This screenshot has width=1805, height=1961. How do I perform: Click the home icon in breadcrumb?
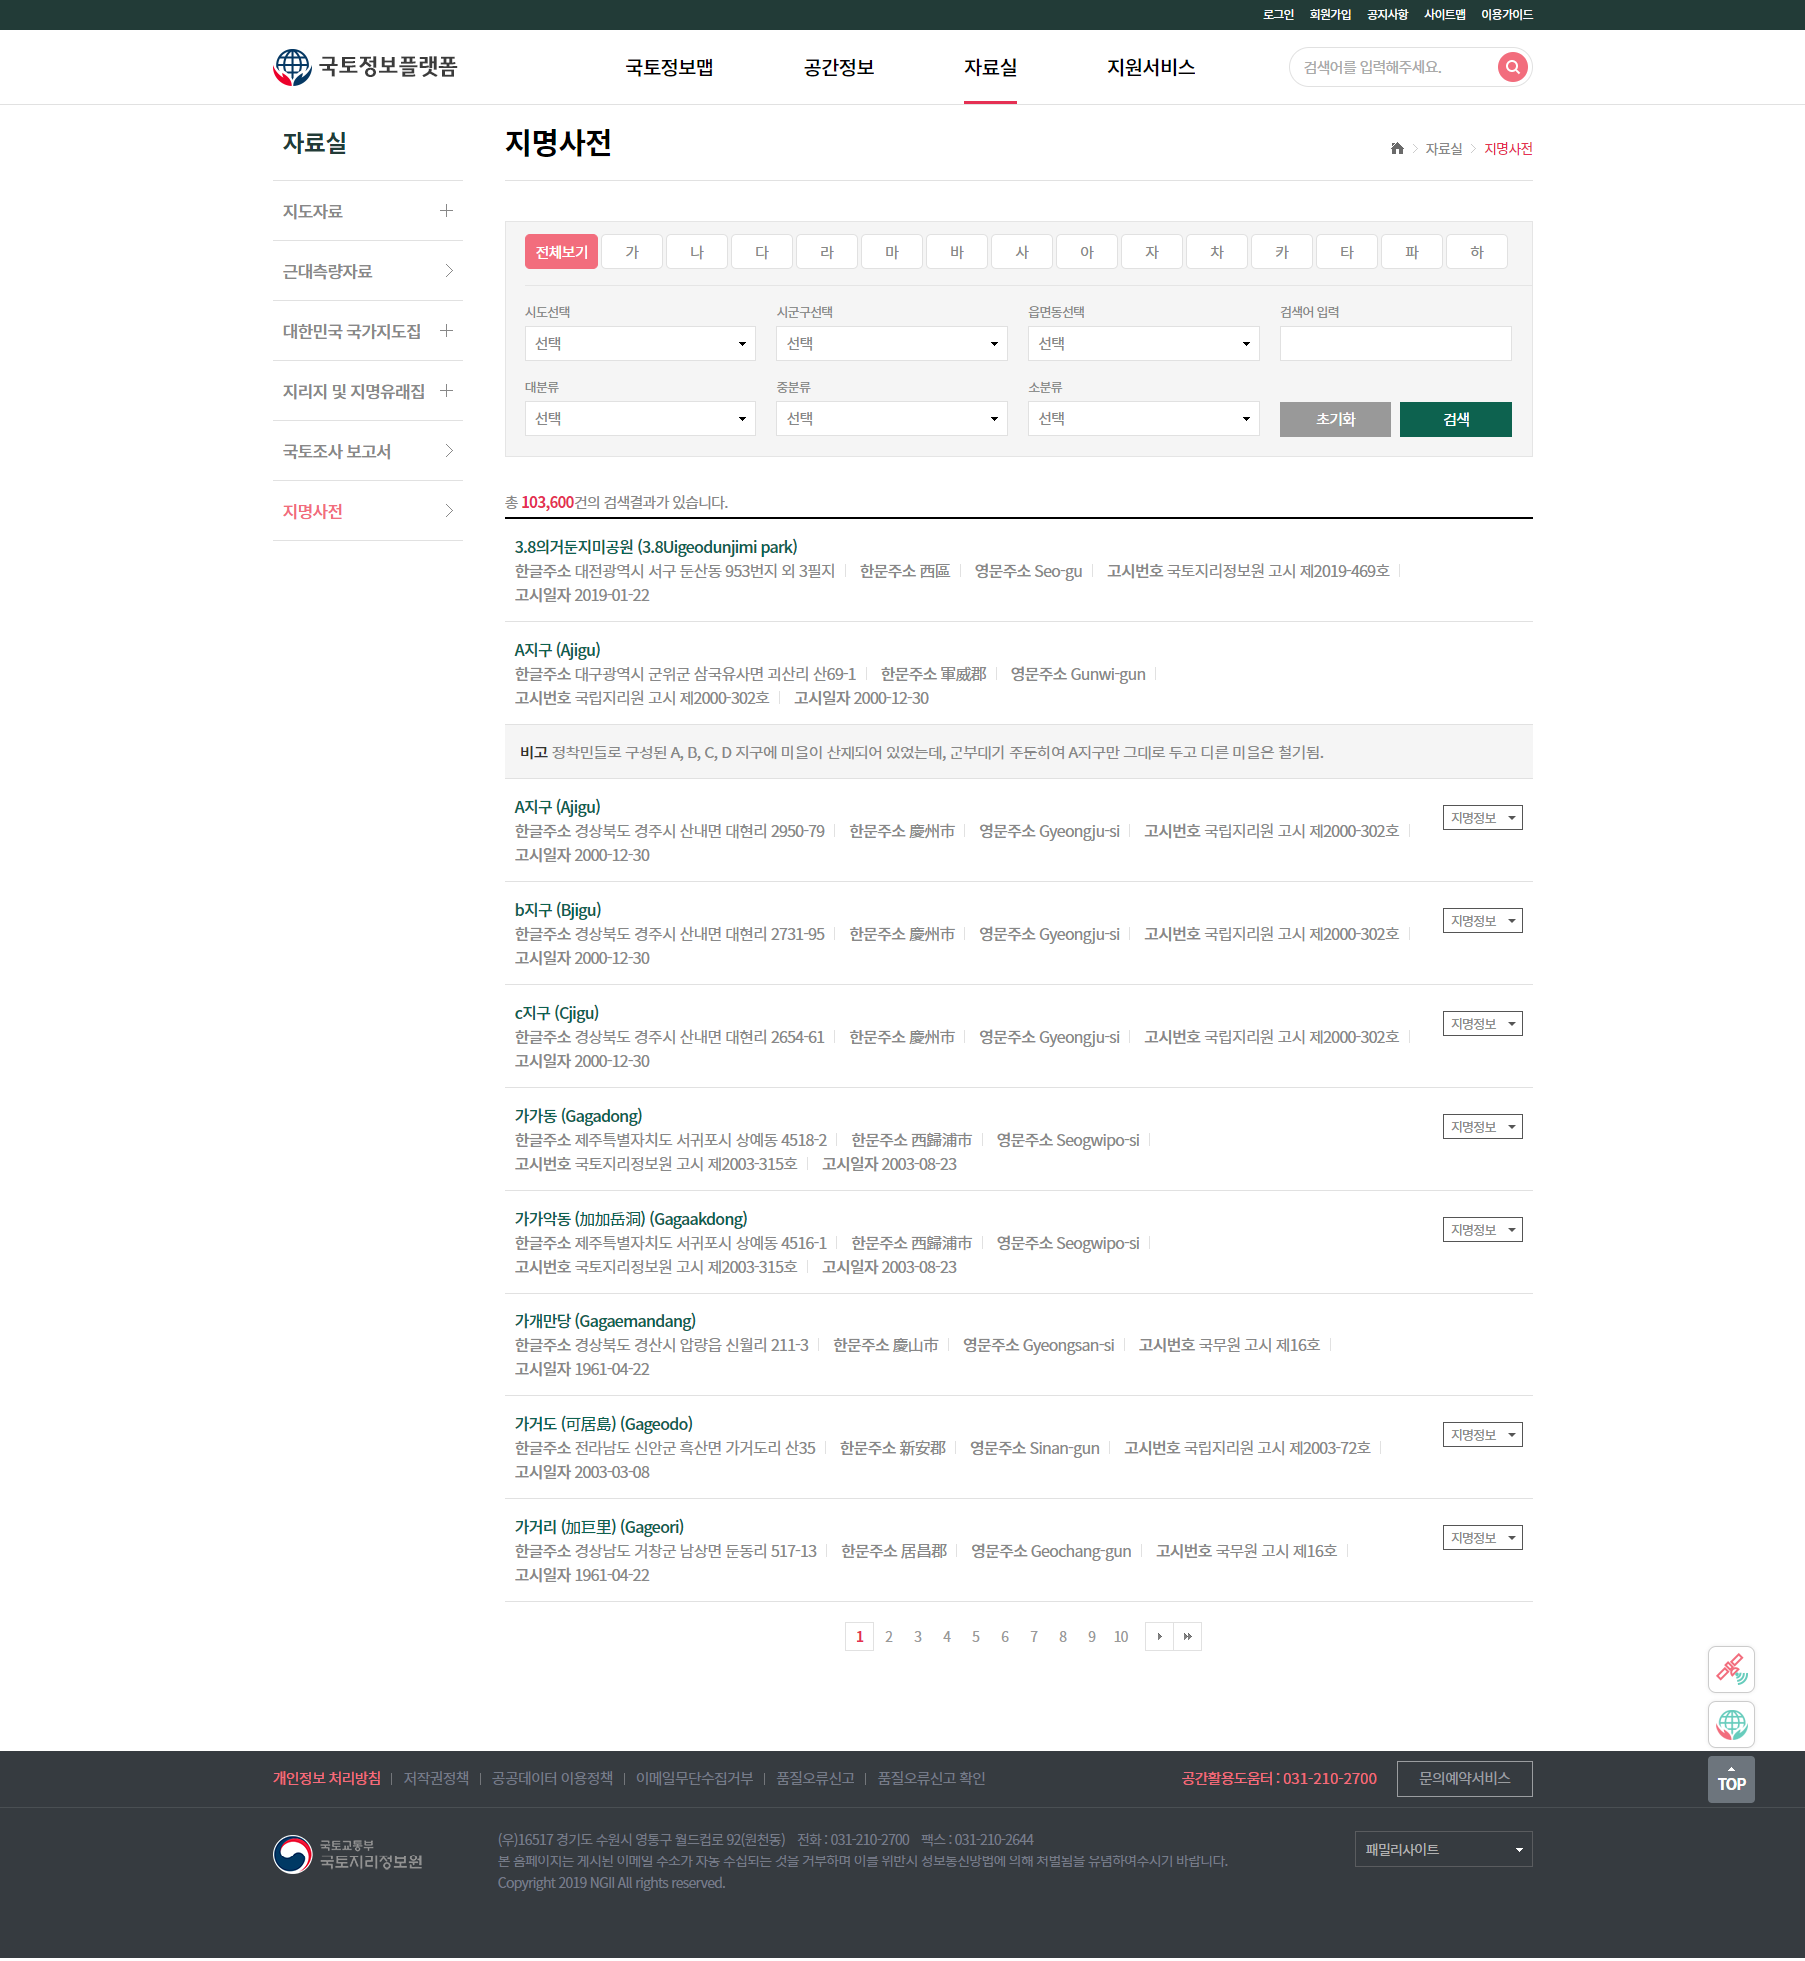1397,149
